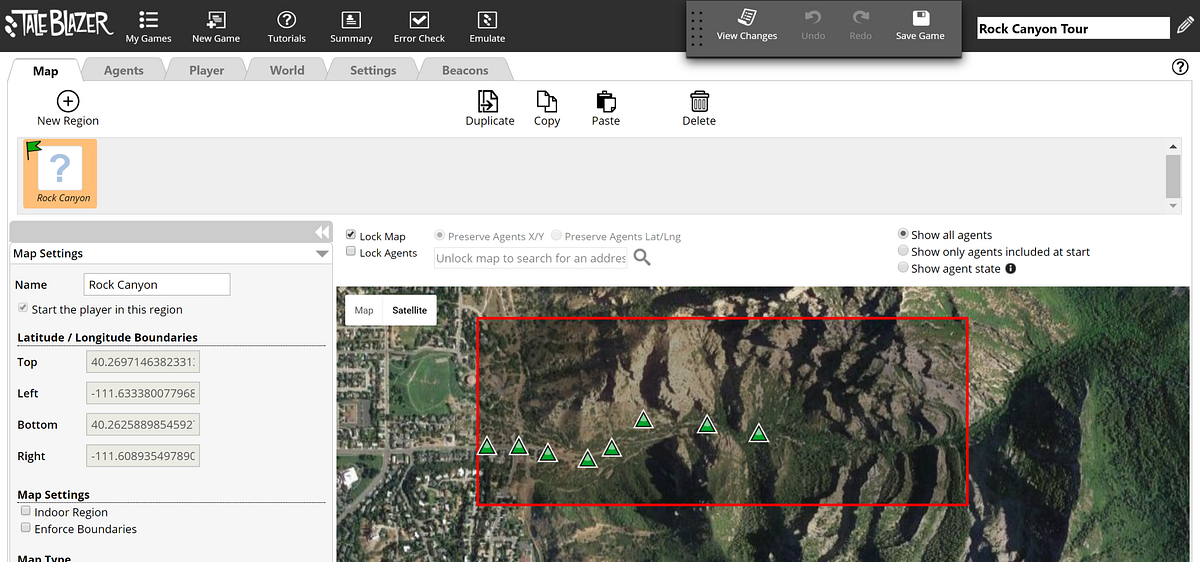Save the game with floppy icon
The width and height of the screenshot is (1200, 562).
pos(921,17)
